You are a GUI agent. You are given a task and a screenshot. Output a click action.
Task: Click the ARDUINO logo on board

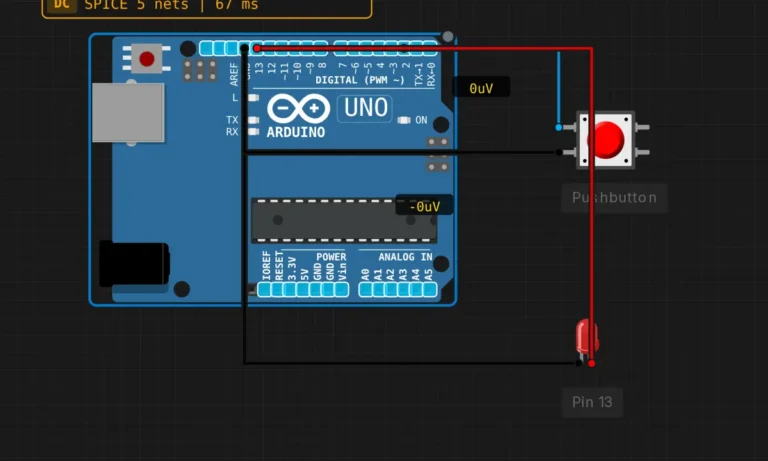[x=298, y=116]
